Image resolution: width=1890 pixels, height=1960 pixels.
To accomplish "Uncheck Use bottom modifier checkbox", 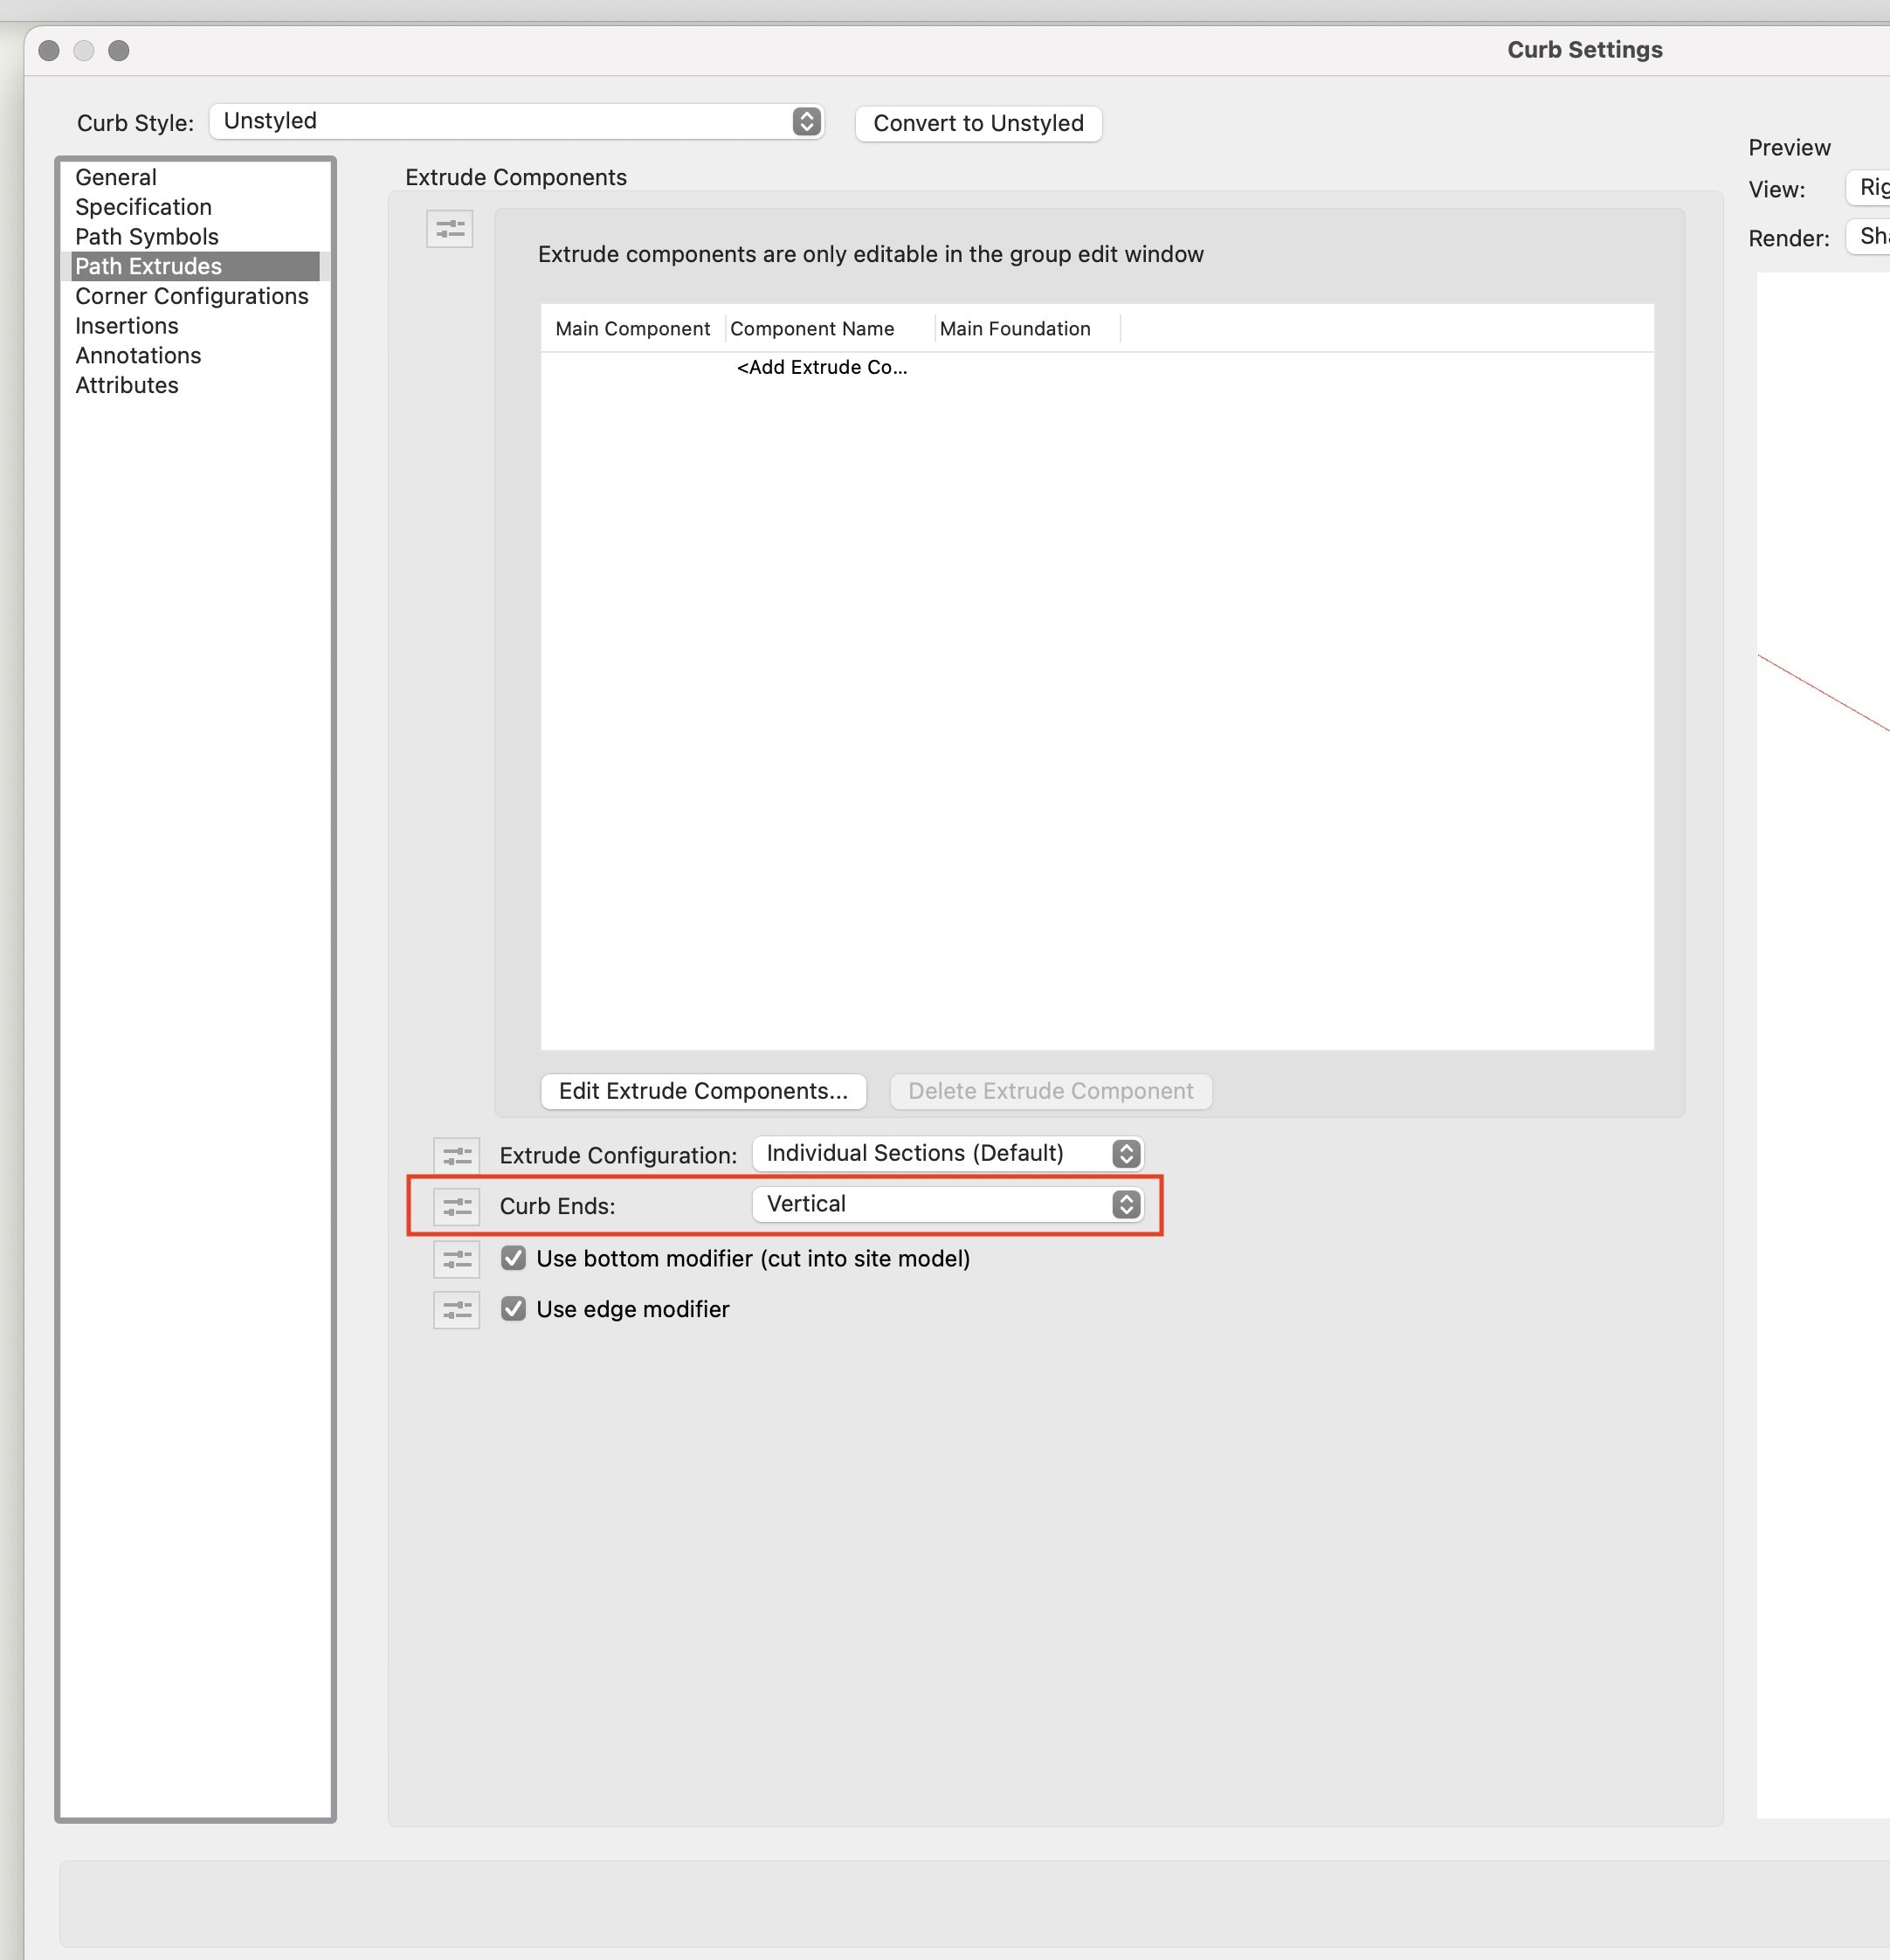I will (513, 1258).
